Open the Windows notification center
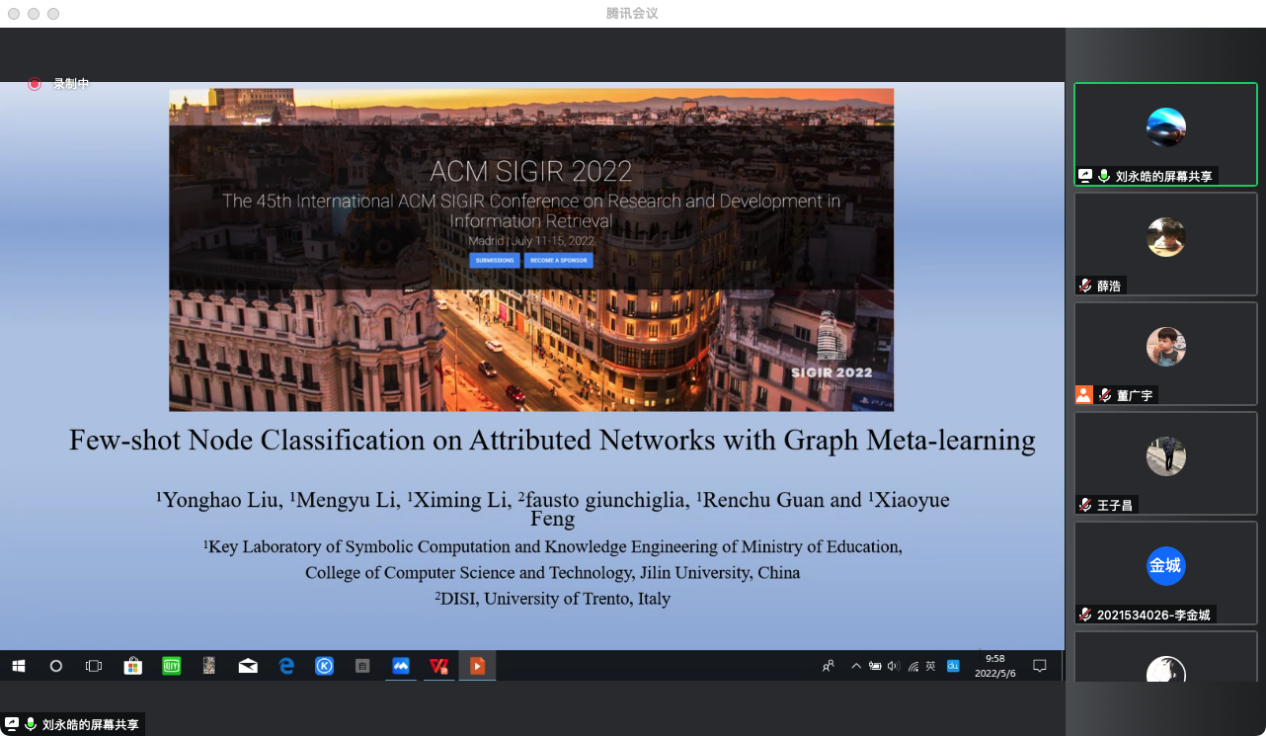Screen dimensions: 1266x736 click(x=1039, y=666)
